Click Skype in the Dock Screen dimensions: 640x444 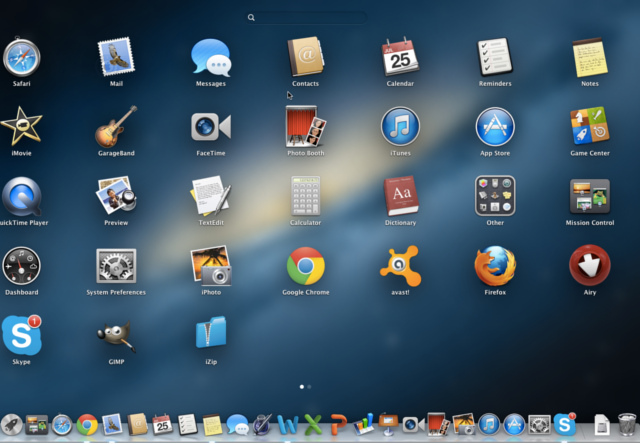(564, 424)
